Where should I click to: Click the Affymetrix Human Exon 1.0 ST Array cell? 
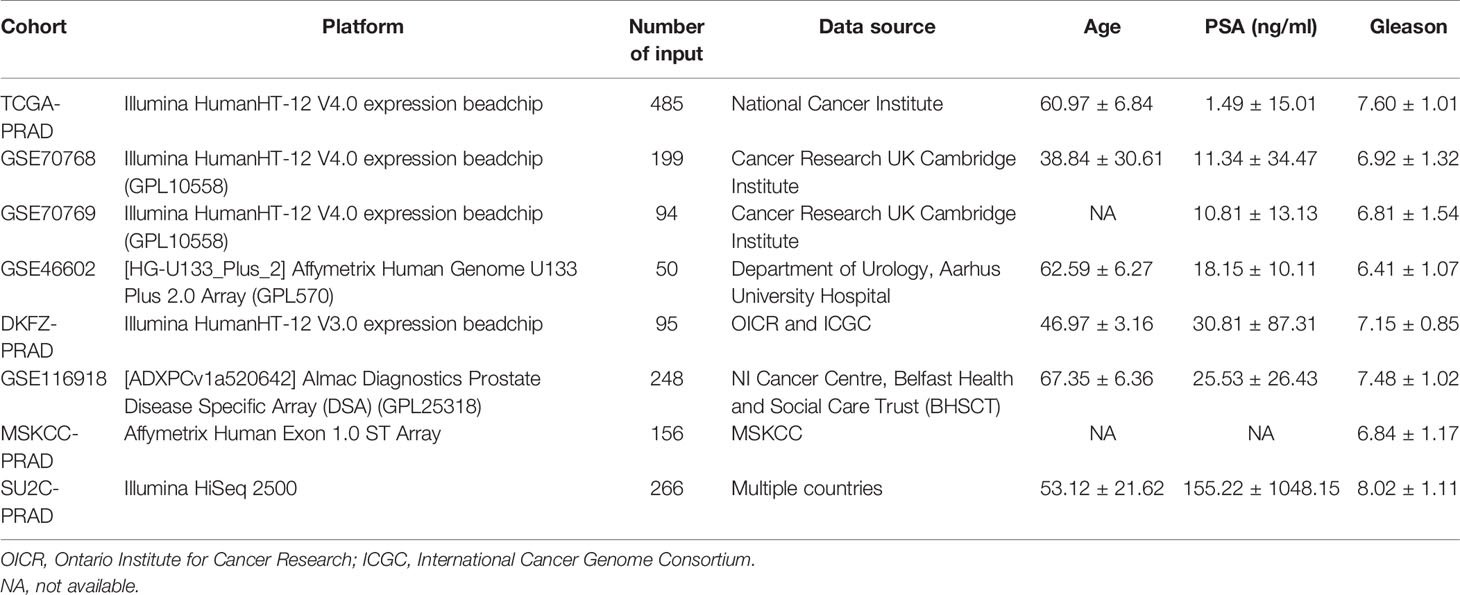(283, 434)
